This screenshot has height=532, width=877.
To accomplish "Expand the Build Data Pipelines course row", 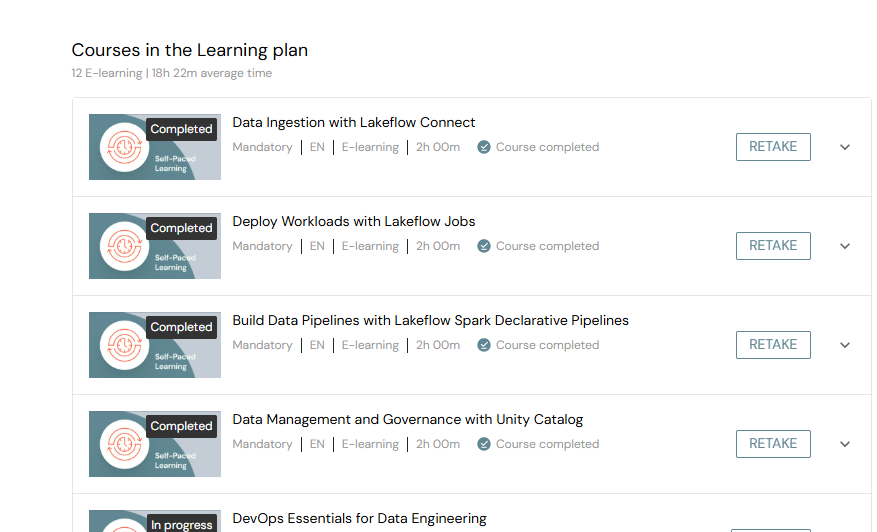I will coord(845,345).
